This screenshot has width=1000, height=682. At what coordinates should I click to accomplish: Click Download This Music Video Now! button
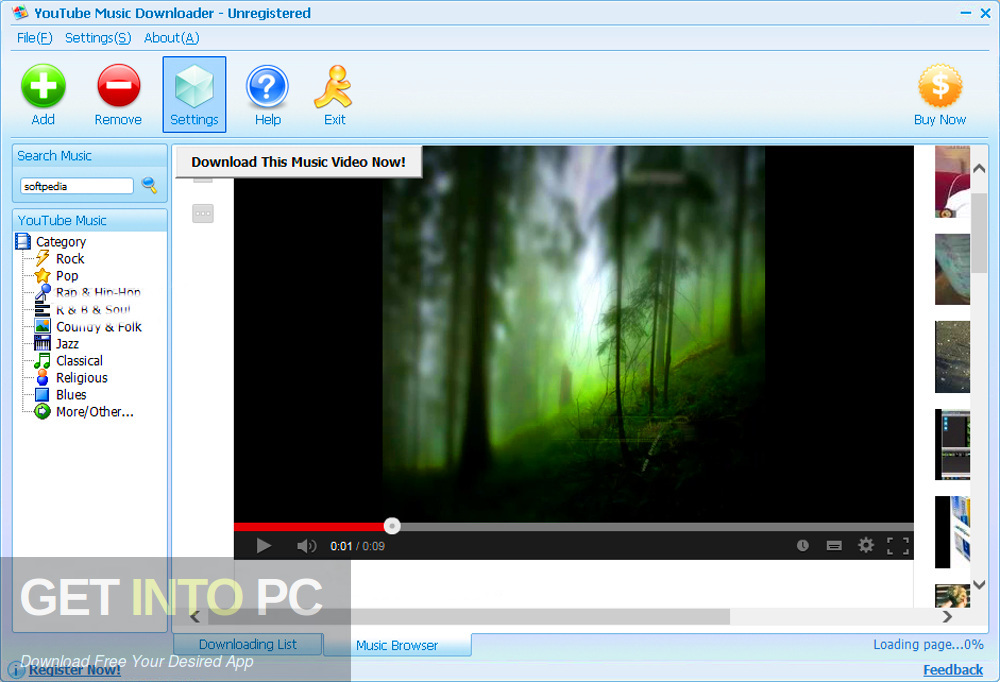pyautogui.click(x=298, y=162)
